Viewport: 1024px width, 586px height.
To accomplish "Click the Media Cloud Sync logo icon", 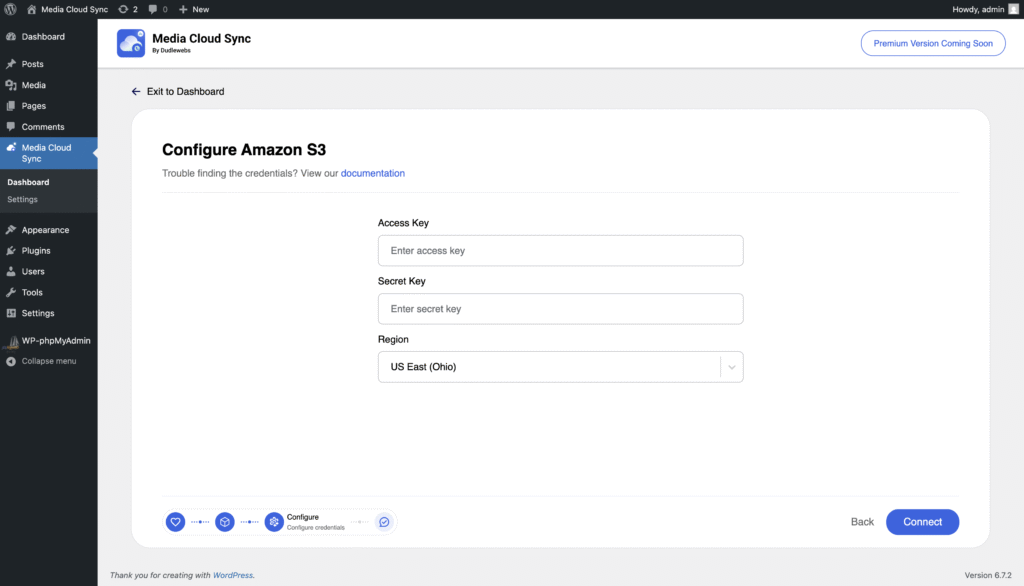I will (x=131, y=43).
